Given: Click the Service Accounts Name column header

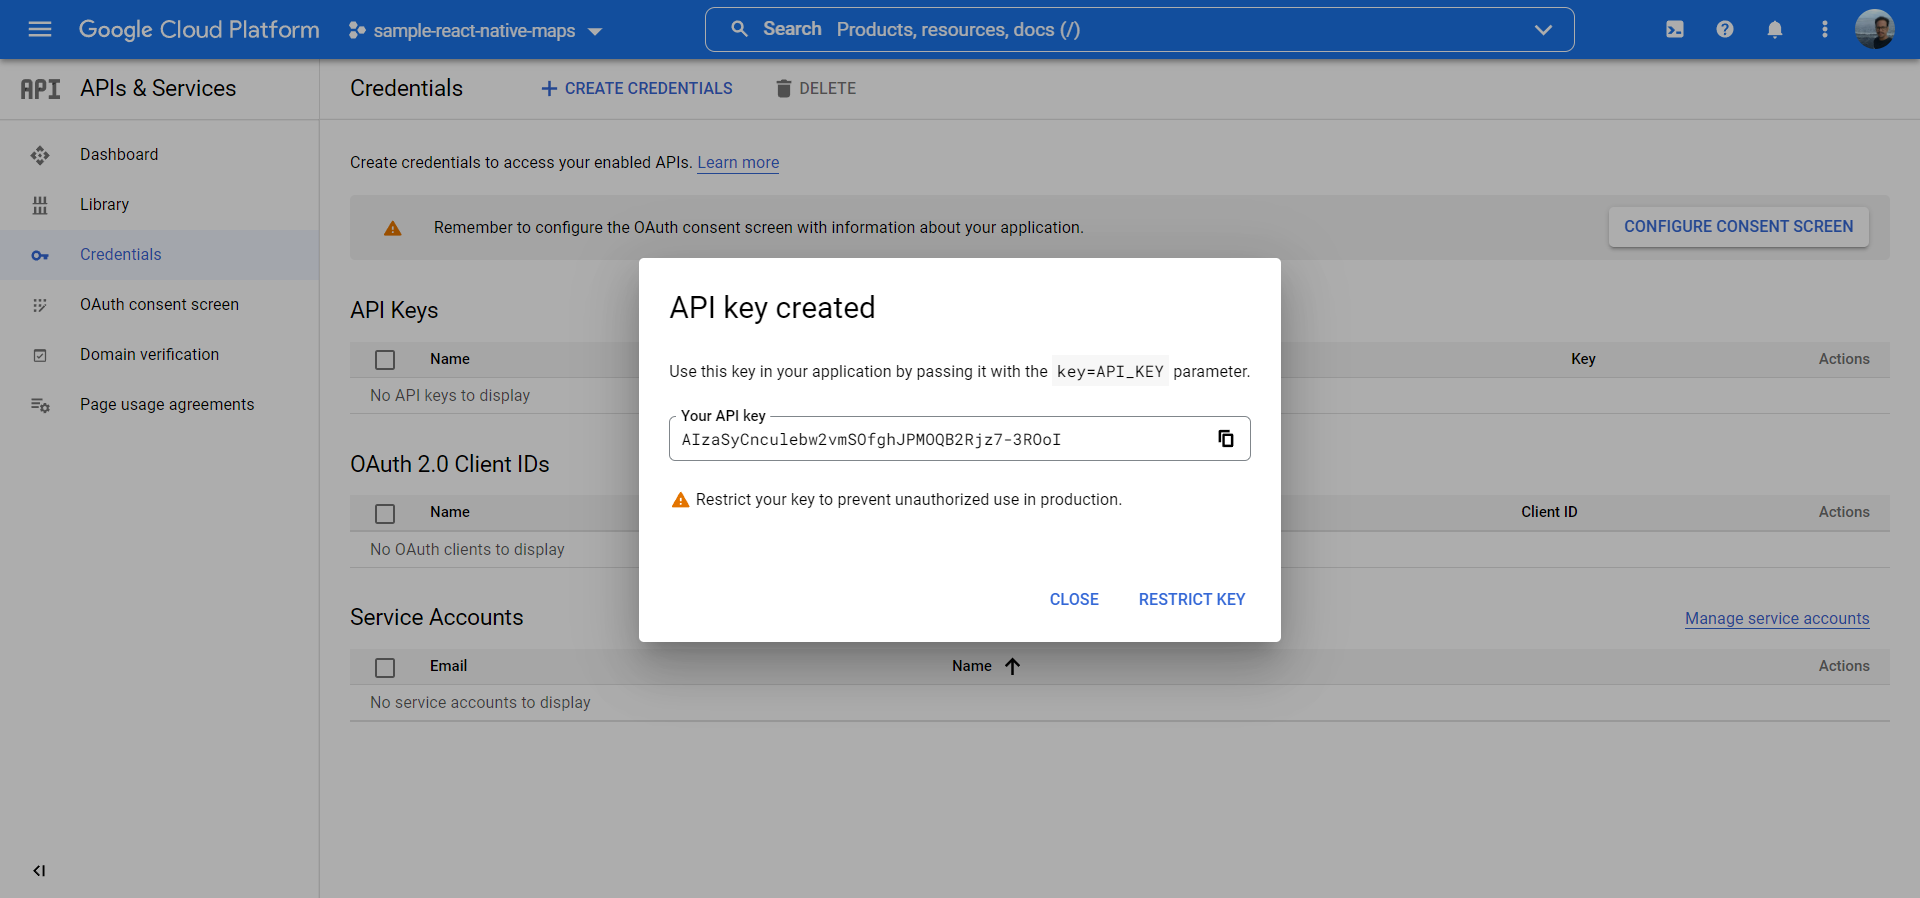Looking at the screenshot, I should (x=972, y=666).
